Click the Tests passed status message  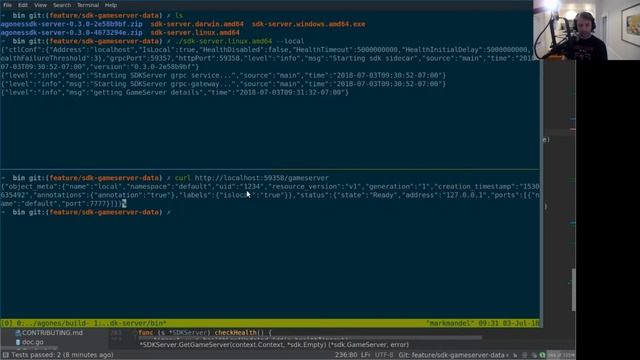[62, 355]
